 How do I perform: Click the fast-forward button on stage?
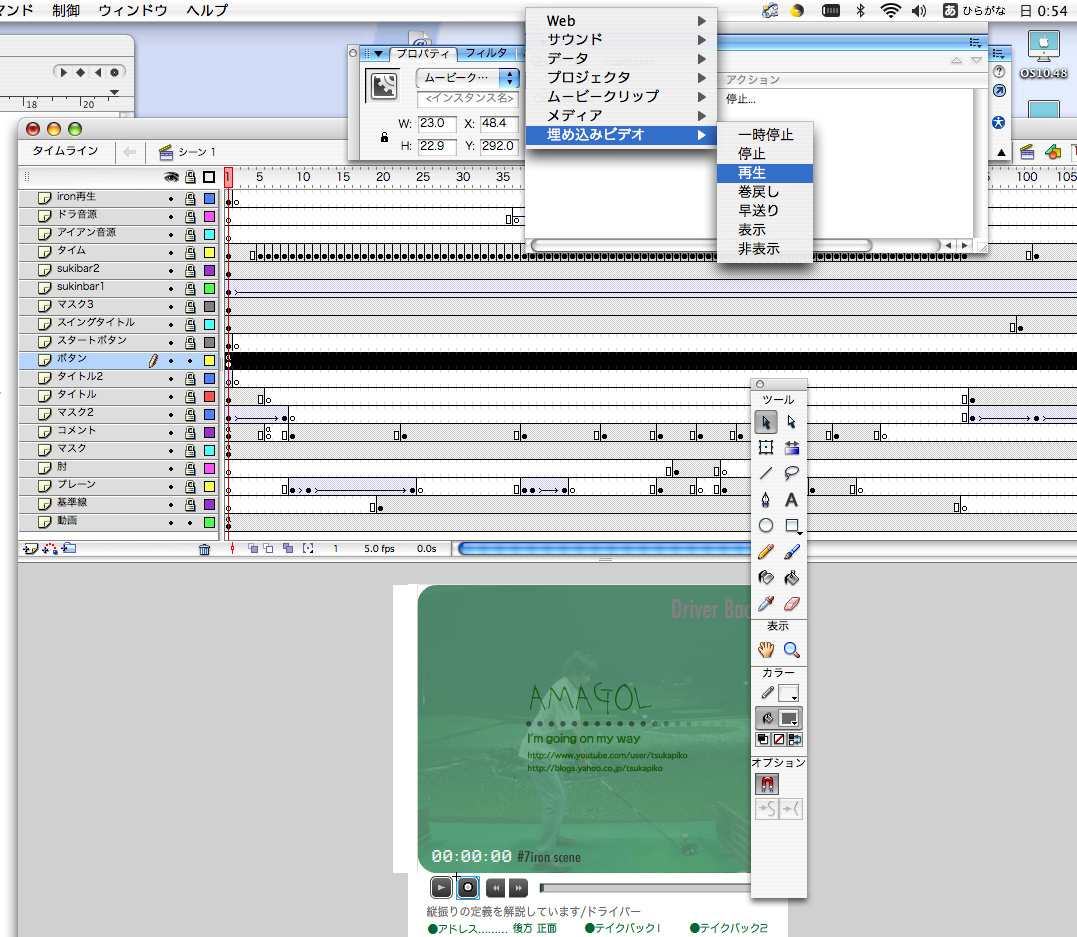[518, 888]
